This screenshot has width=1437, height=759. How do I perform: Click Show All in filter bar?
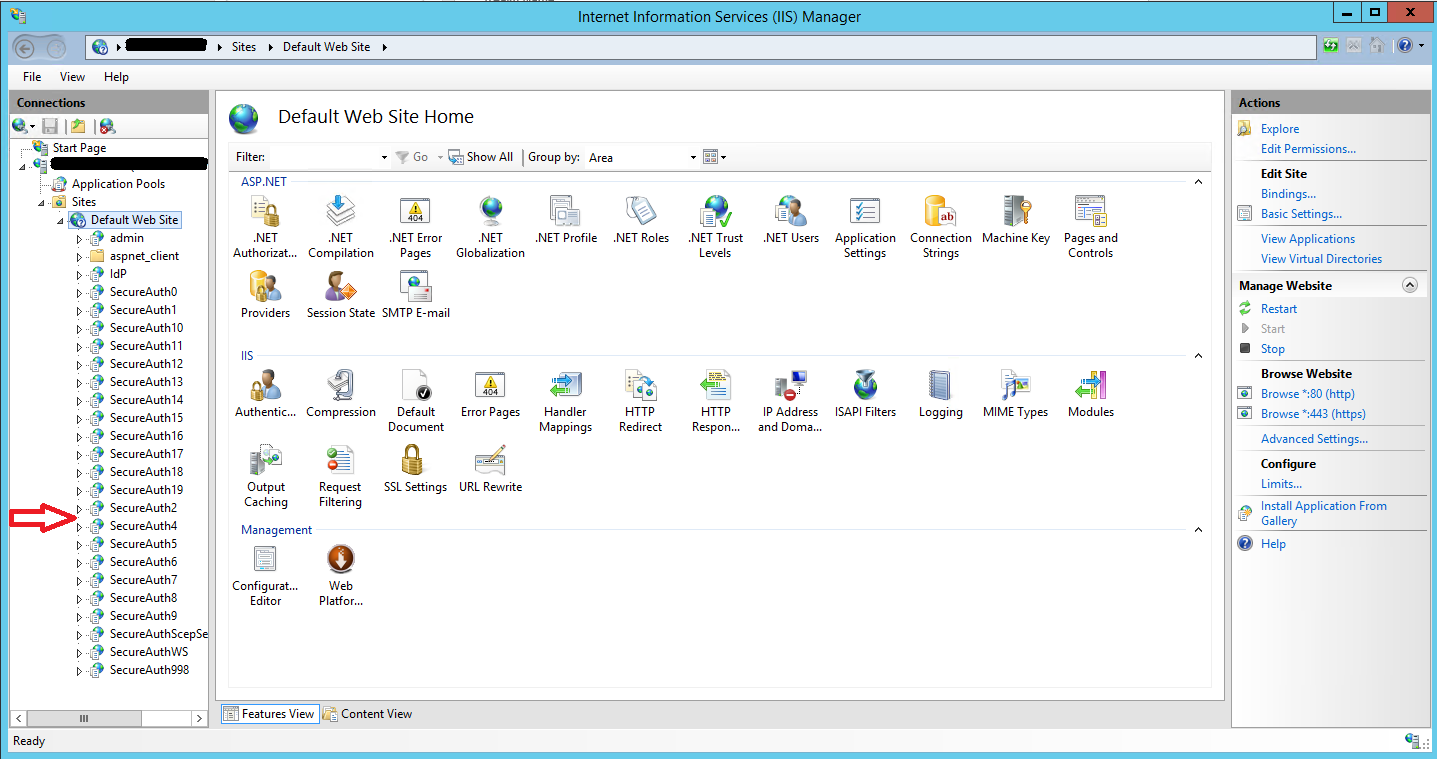(481, 157)
